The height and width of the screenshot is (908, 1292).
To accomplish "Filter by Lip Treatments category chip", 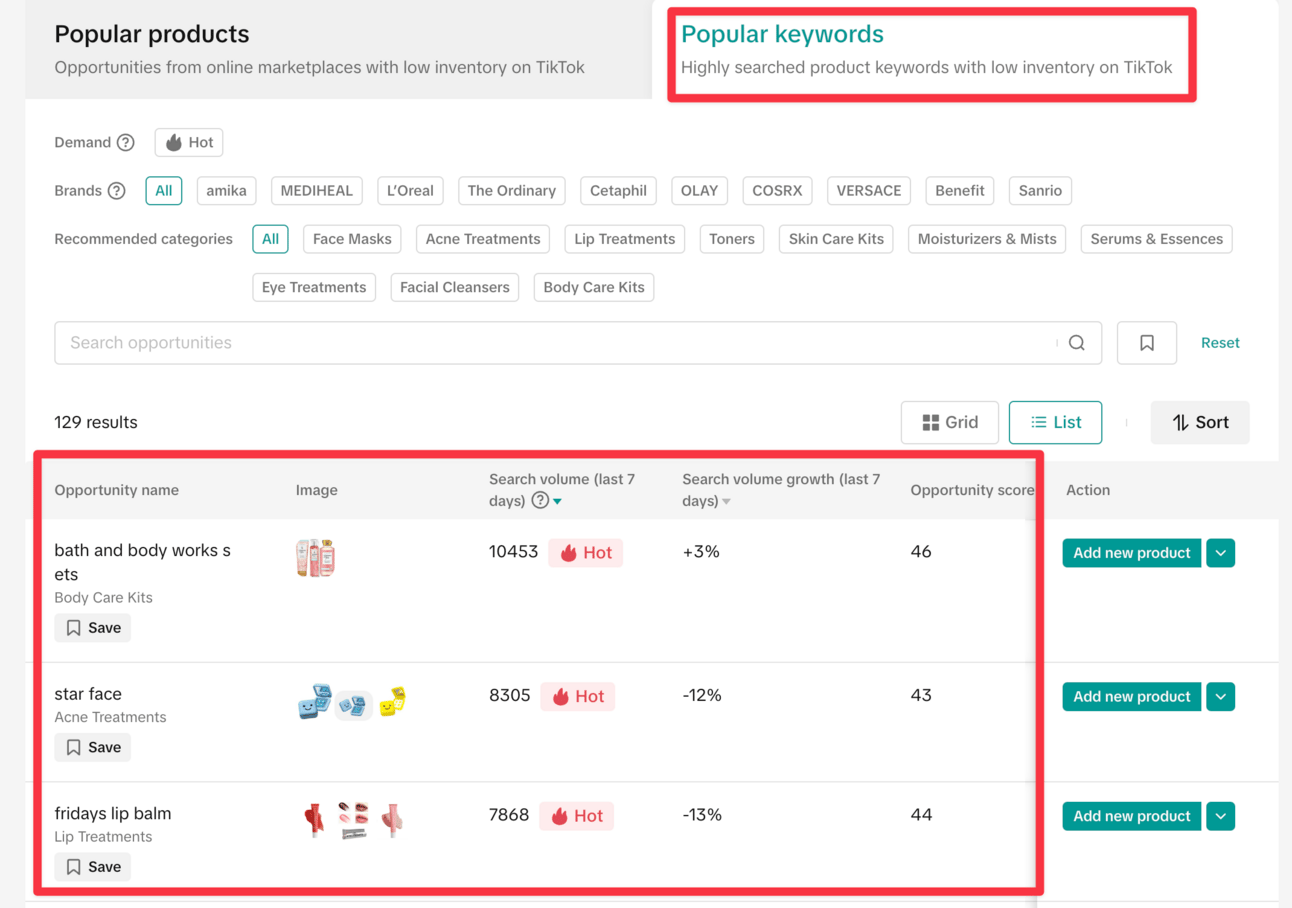I will click(625, 239).
